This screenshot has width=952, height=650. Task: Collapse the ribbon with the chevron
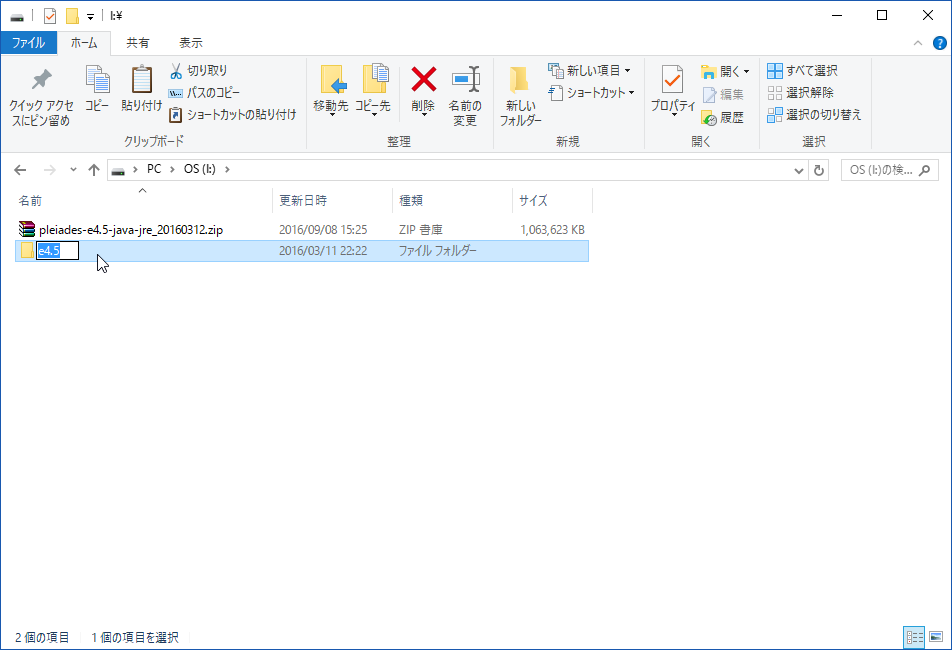pos(917,43)
